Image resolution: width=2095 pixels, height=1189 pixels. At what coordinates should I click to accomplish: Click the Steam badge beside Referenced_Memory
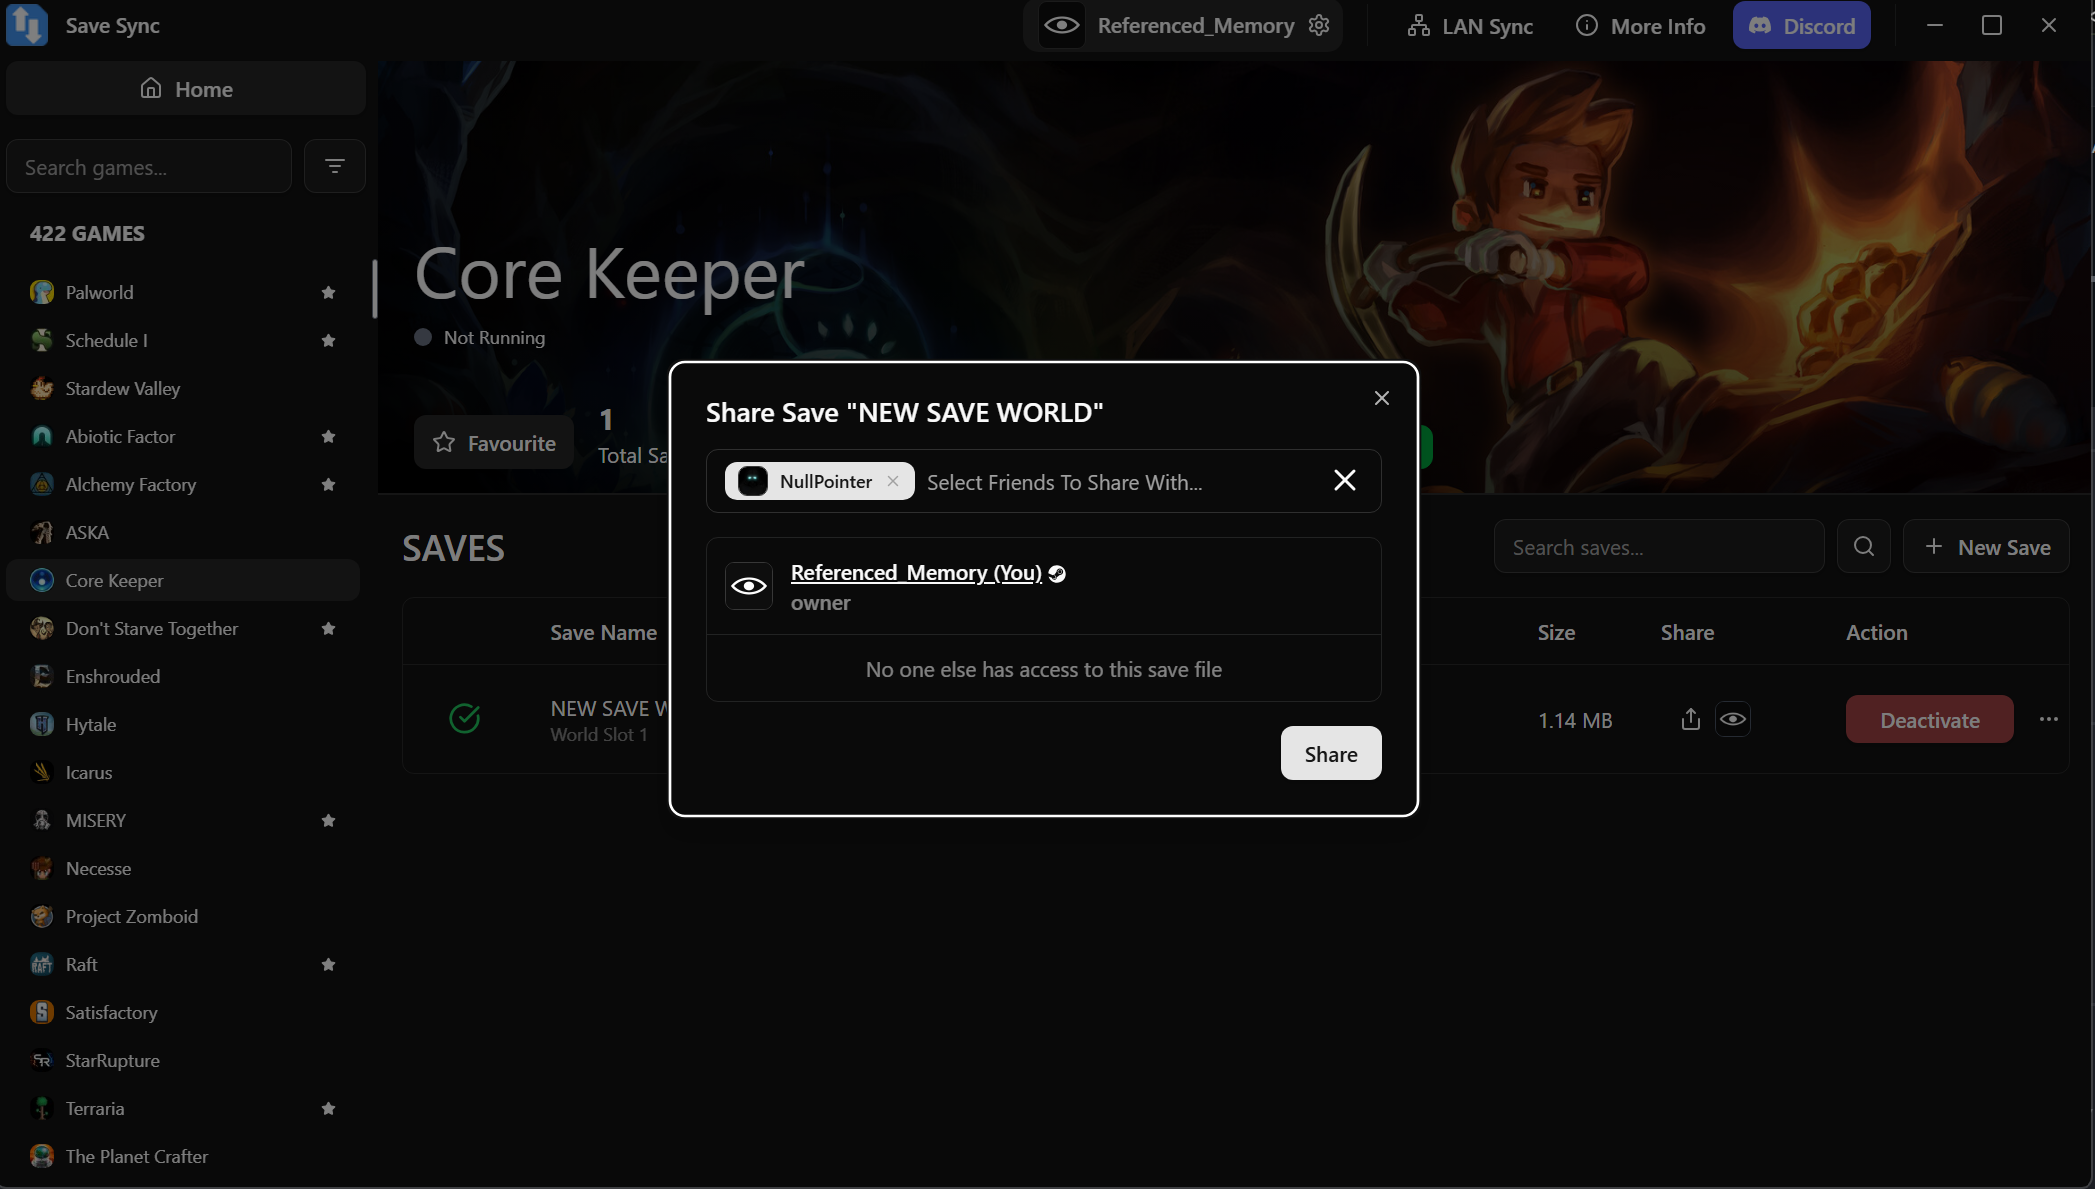tap(1057, 573)
